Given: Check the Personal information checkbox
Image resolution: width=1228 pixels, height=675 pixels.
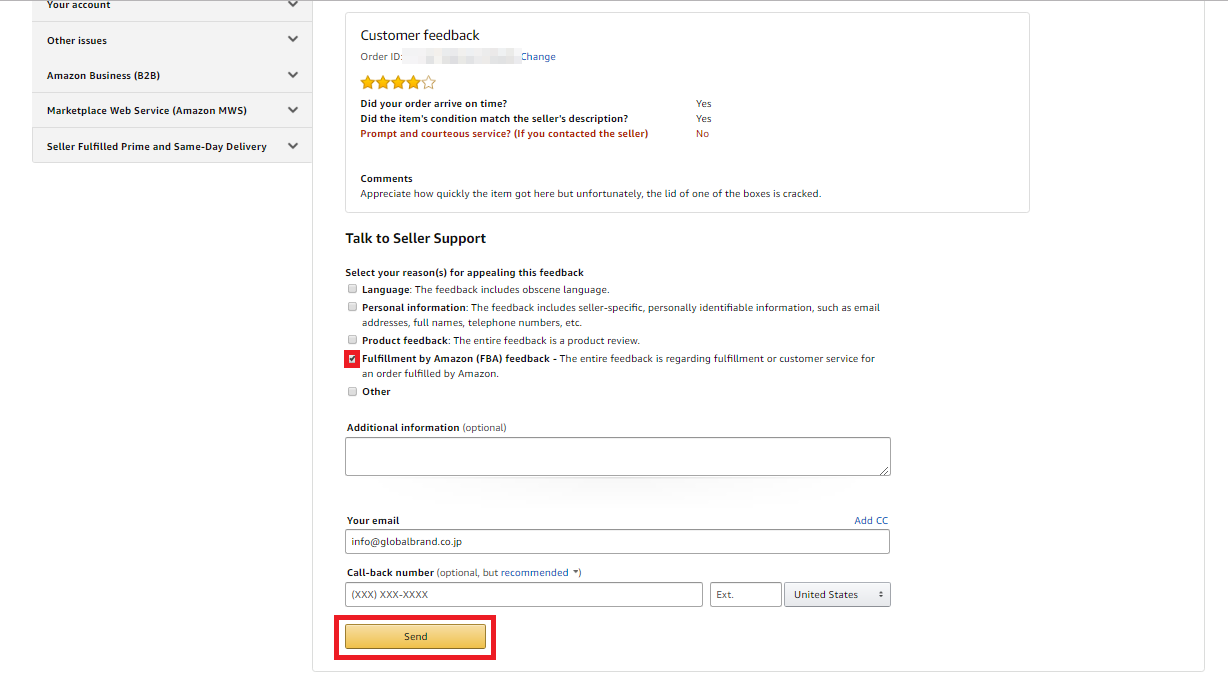Looking at the screenshot, I should pos(352,307).
